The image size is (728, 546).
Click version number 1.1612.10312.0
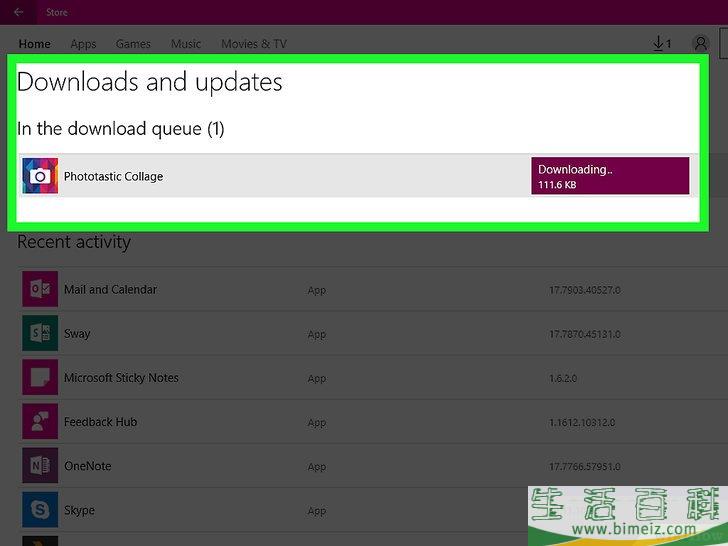pyautogui.click(x=582, y=422)
